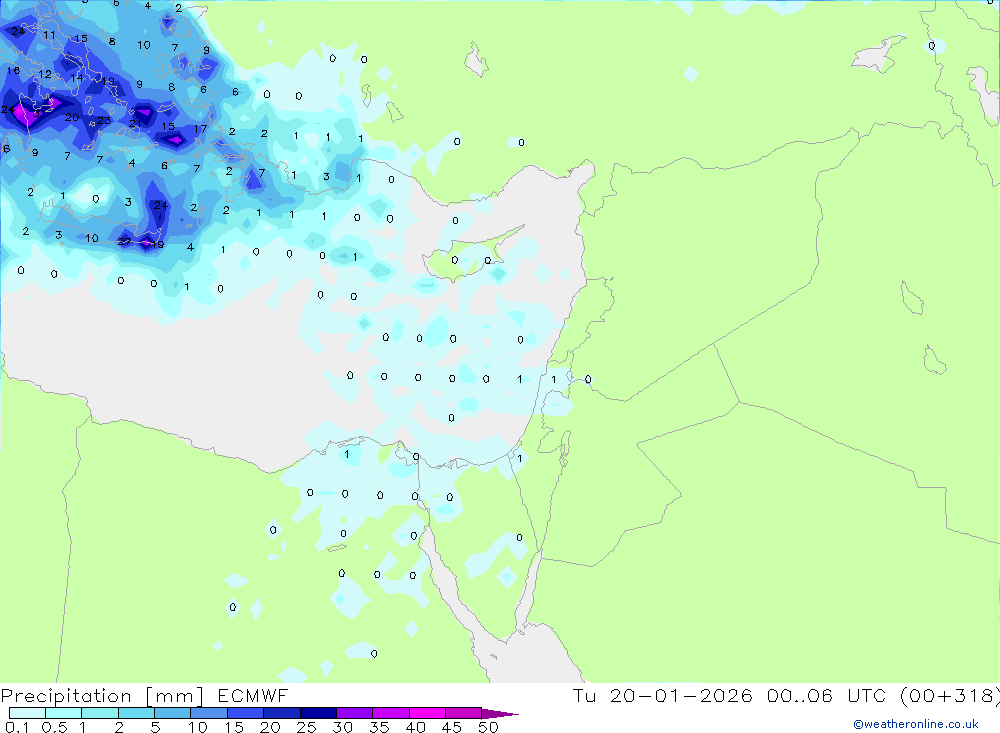Click the '25' legend scale label
The image size is (1000, 733).
(306, 727)
